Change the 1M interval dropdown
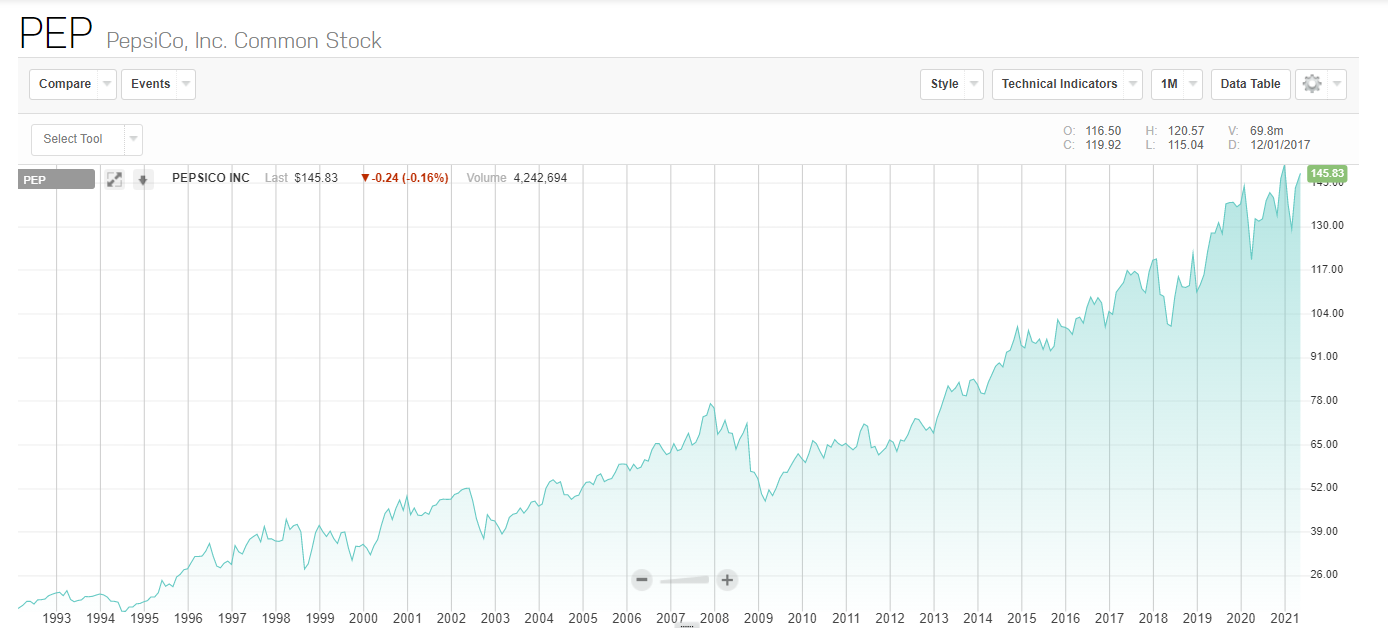The width and height of the screenshot is (1388, 628). point(1176,84)
